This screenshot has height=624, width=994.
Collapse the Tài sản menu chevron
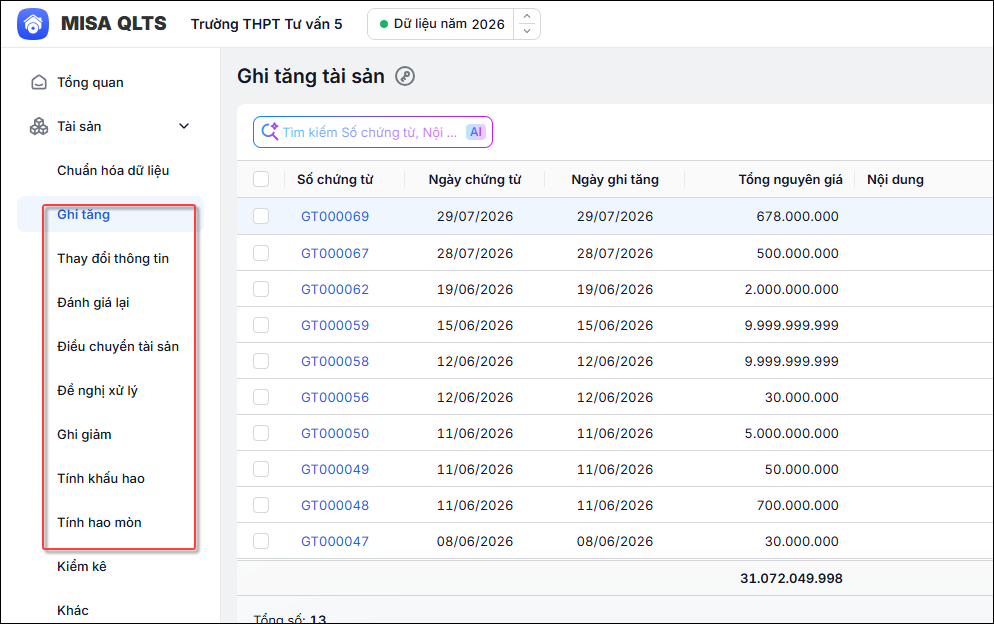click(x=184, y=126)
